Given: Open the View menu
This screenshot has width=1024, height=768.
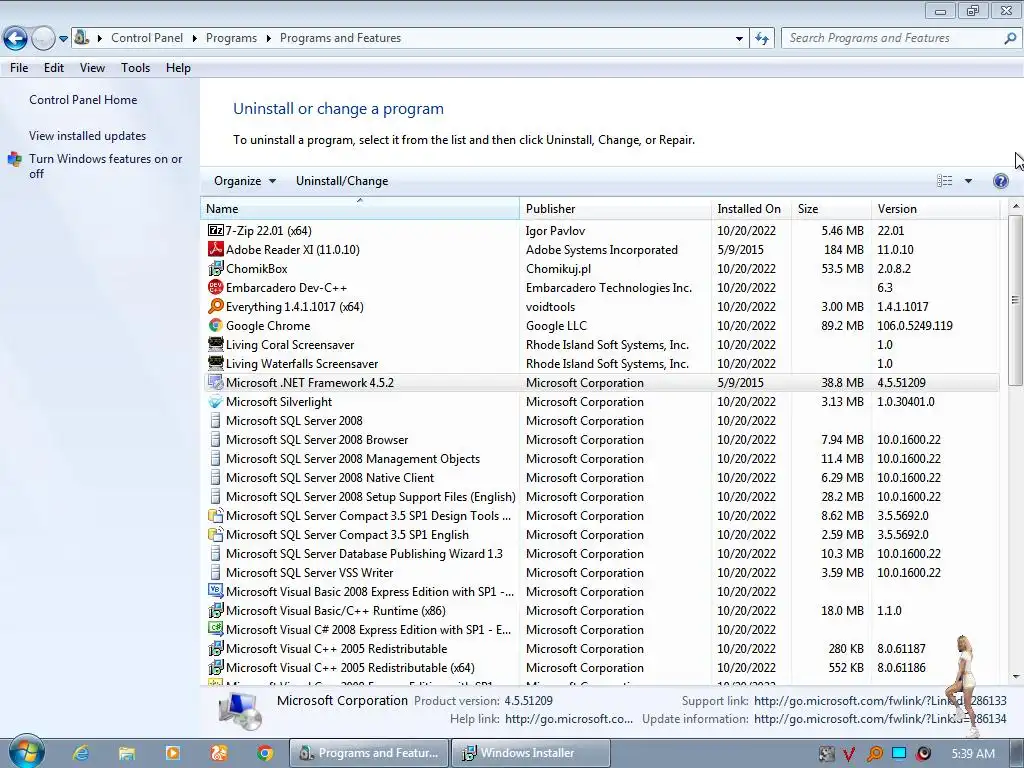Looking at the screenshot, I should 92,68.
